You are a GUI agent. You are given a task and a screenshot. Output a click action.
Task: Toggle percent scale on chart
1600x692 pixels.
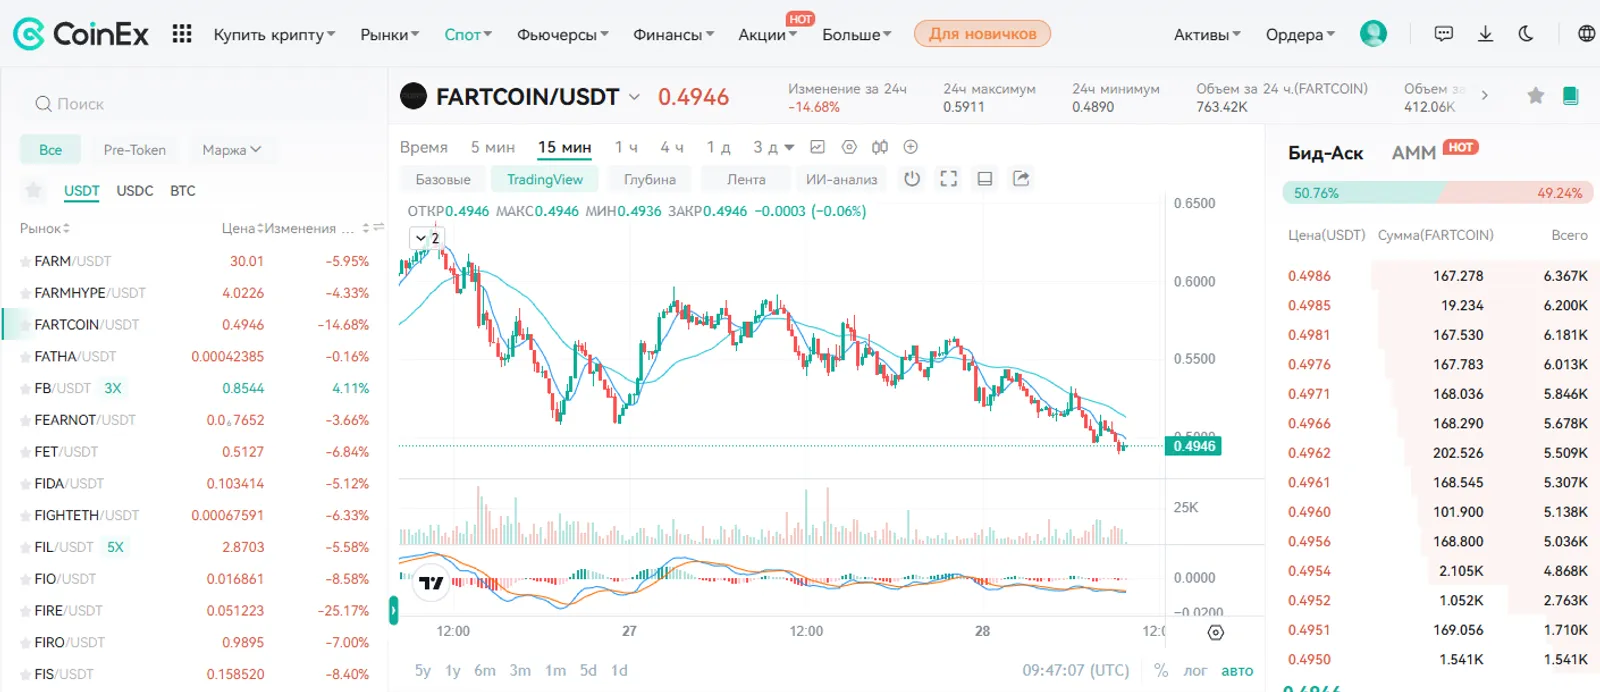(x=1161, y=671)
